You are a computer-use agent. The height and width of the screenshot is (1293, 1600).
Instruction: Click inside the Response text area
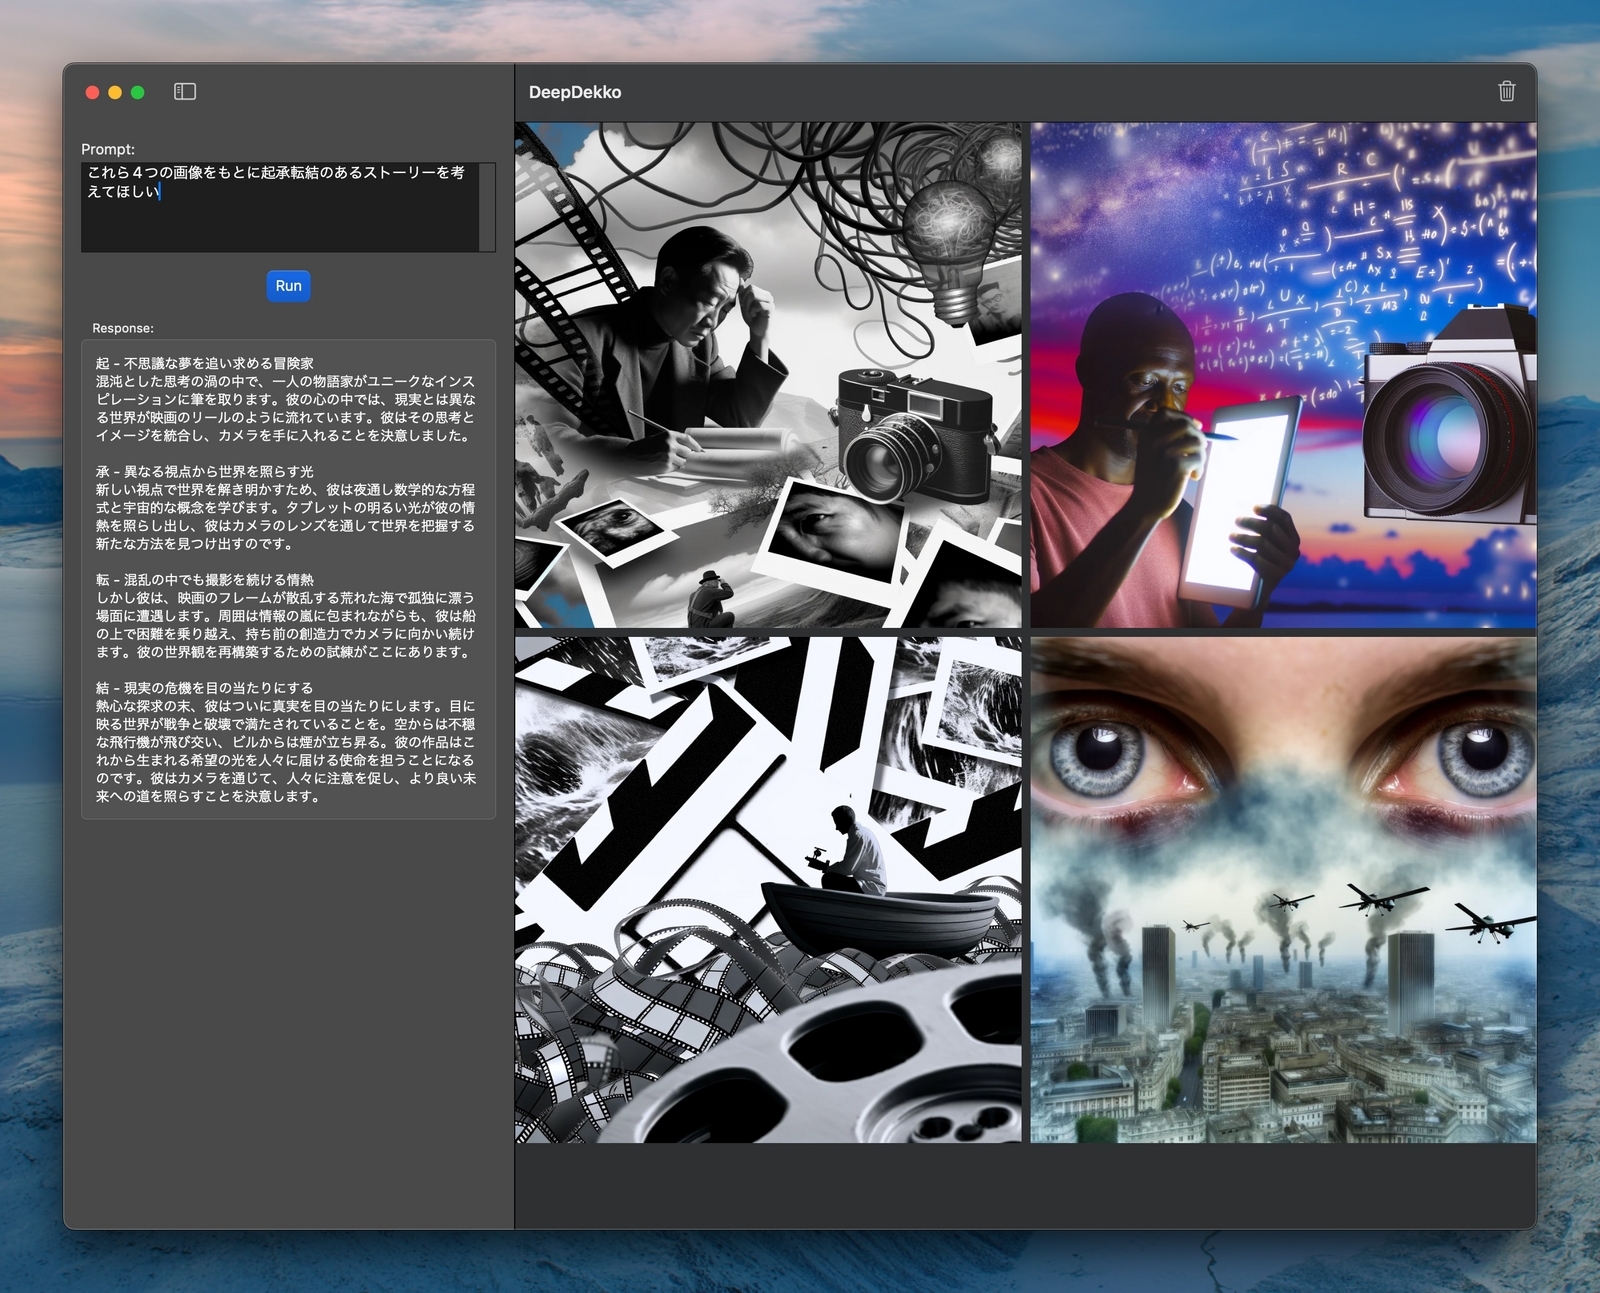click(x=287, y=580)
